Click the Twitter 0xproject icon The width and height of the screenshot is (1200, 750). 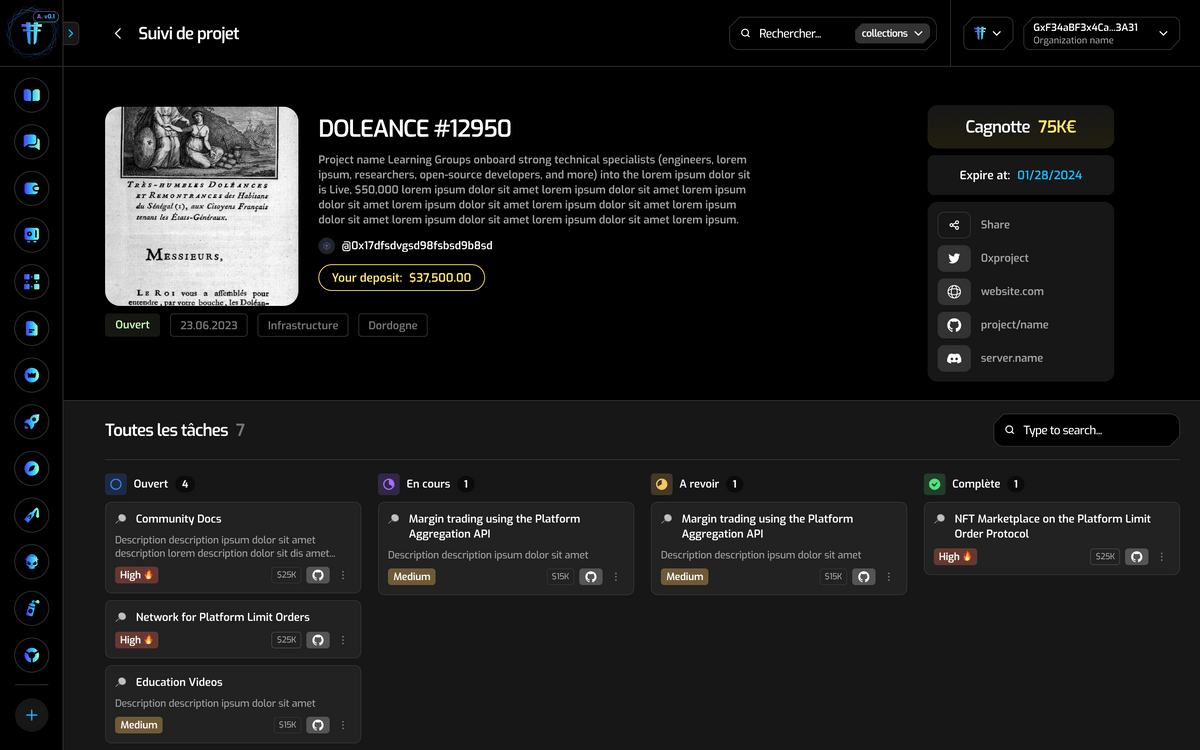954,258
